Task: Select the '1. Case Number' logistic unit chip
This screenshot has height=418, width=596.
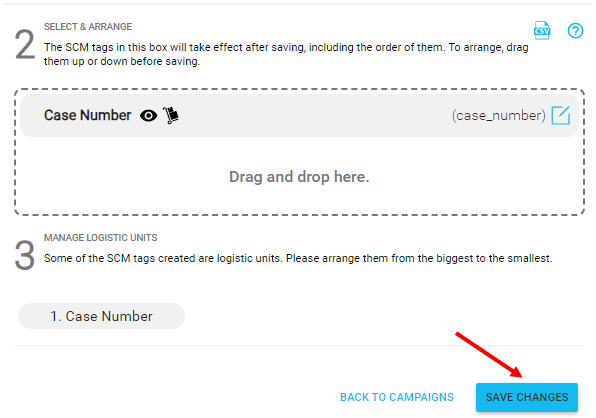Action: (101, 316)
